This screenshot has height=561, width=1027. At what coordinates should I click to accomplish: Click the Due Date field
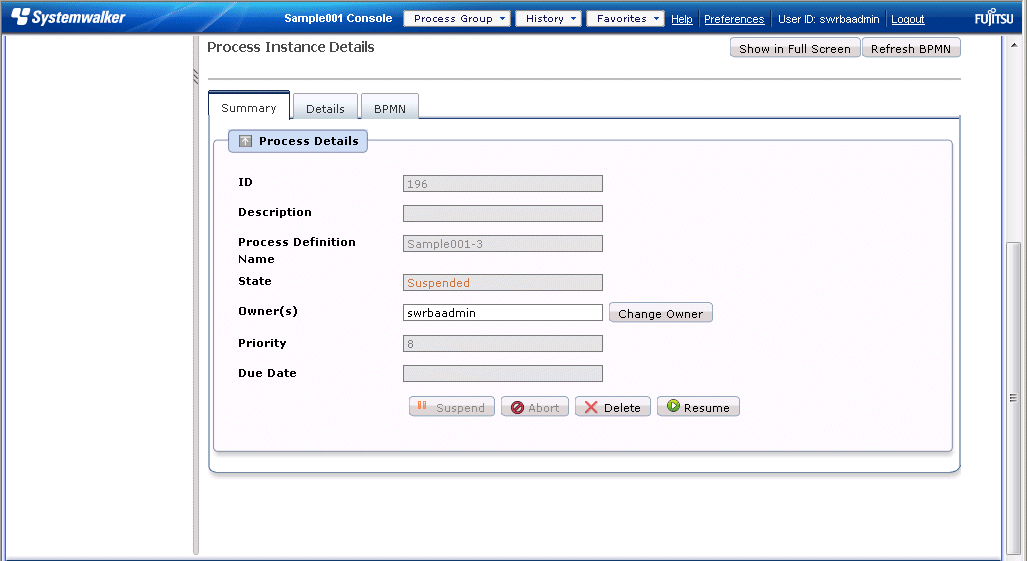pyautogui.click(x=502, y=373)
